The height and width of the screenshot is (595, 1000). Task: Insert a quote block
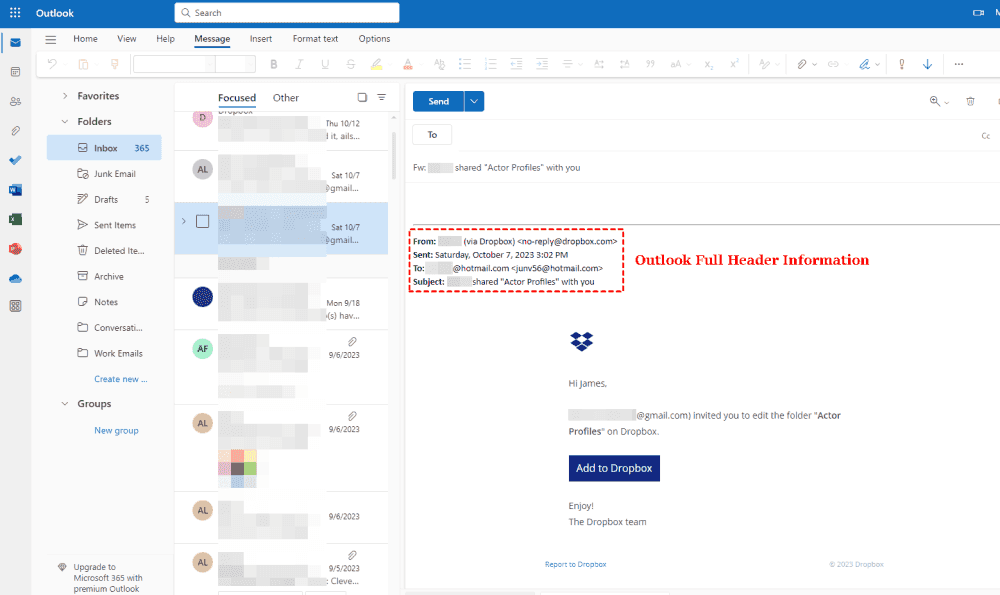[x=650, y=64]
